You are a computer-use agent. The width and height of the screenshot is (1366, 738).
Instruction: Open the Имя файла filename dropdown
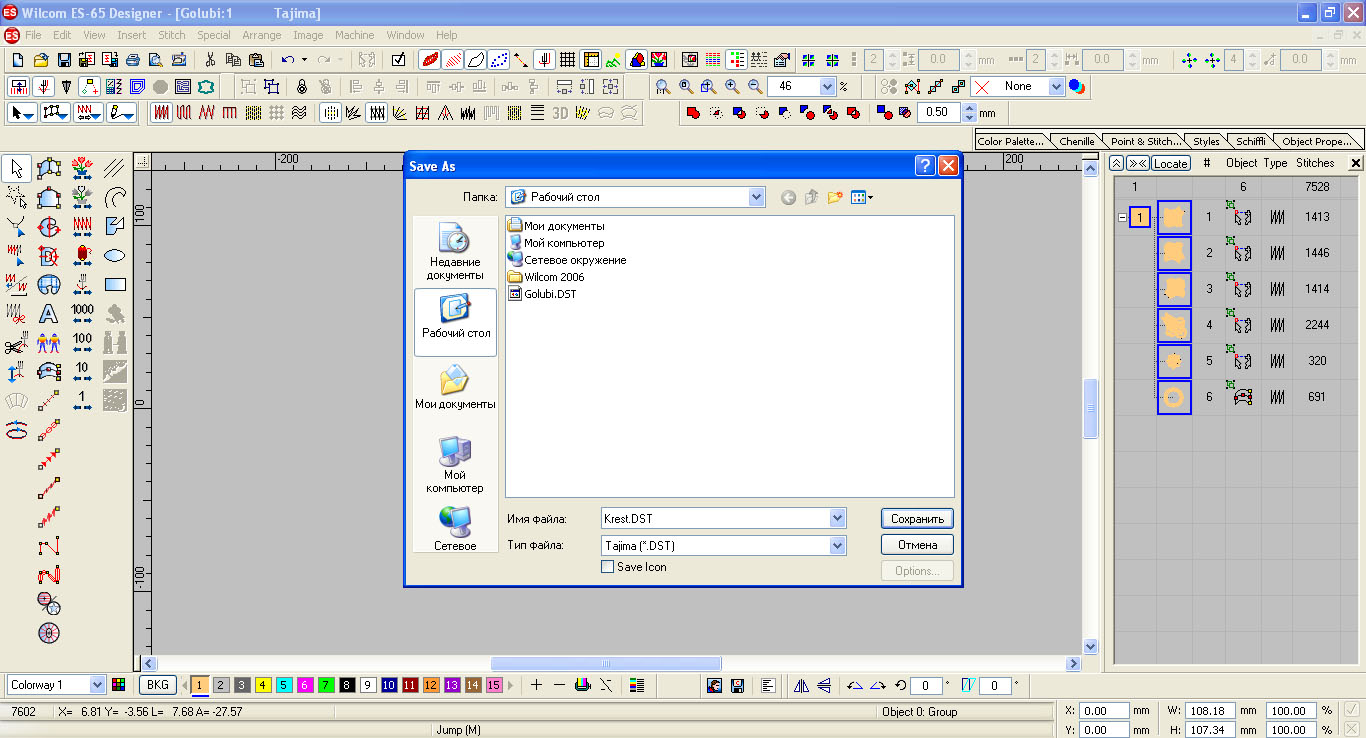837,518
